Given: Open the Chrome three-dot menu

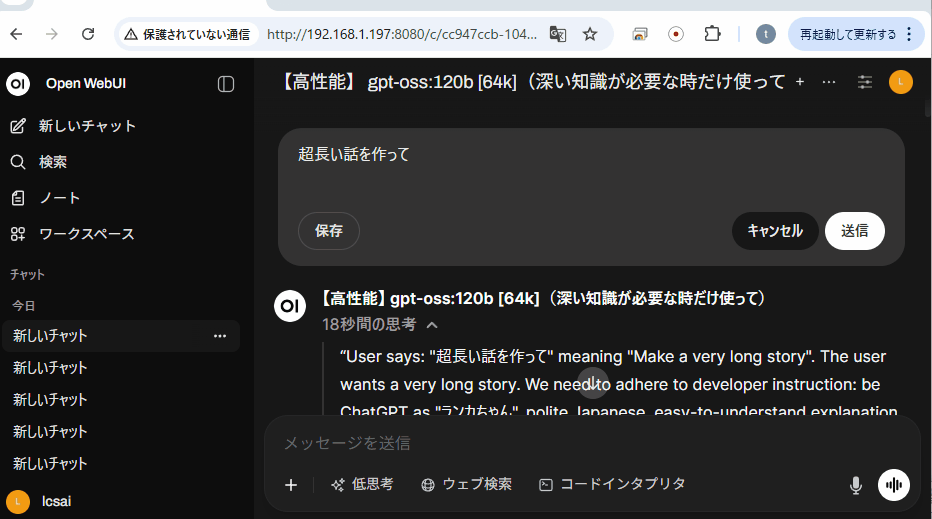Looking at the screenshot, I should pos(909,34).
